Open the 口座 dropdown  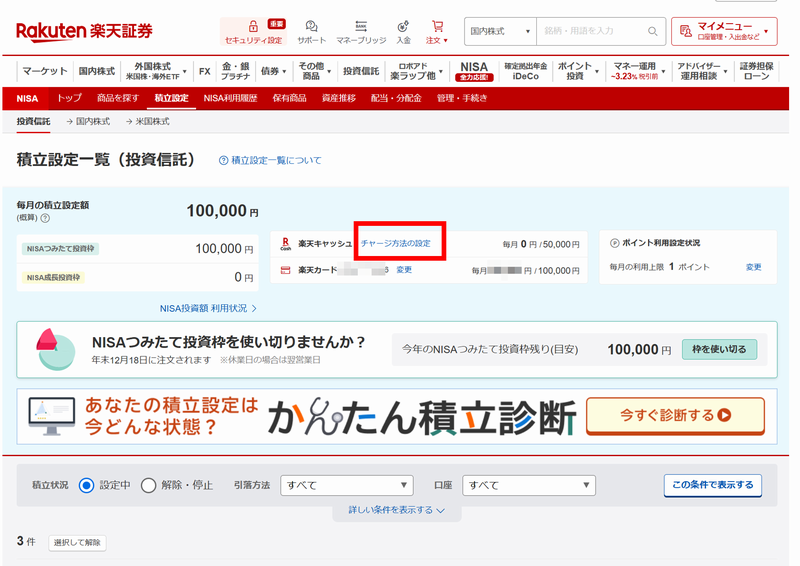coord(529,485)
